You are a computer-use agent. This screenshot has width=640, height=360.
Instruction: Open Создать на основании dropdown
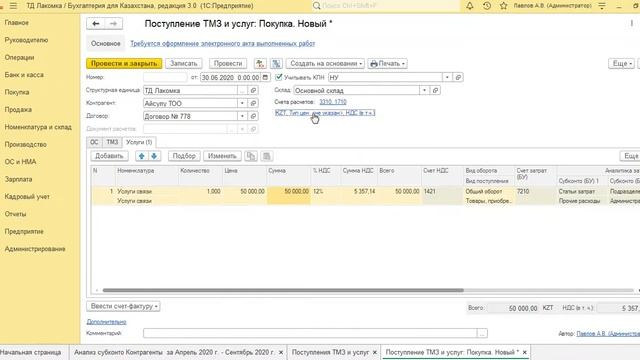pos(326,64)
